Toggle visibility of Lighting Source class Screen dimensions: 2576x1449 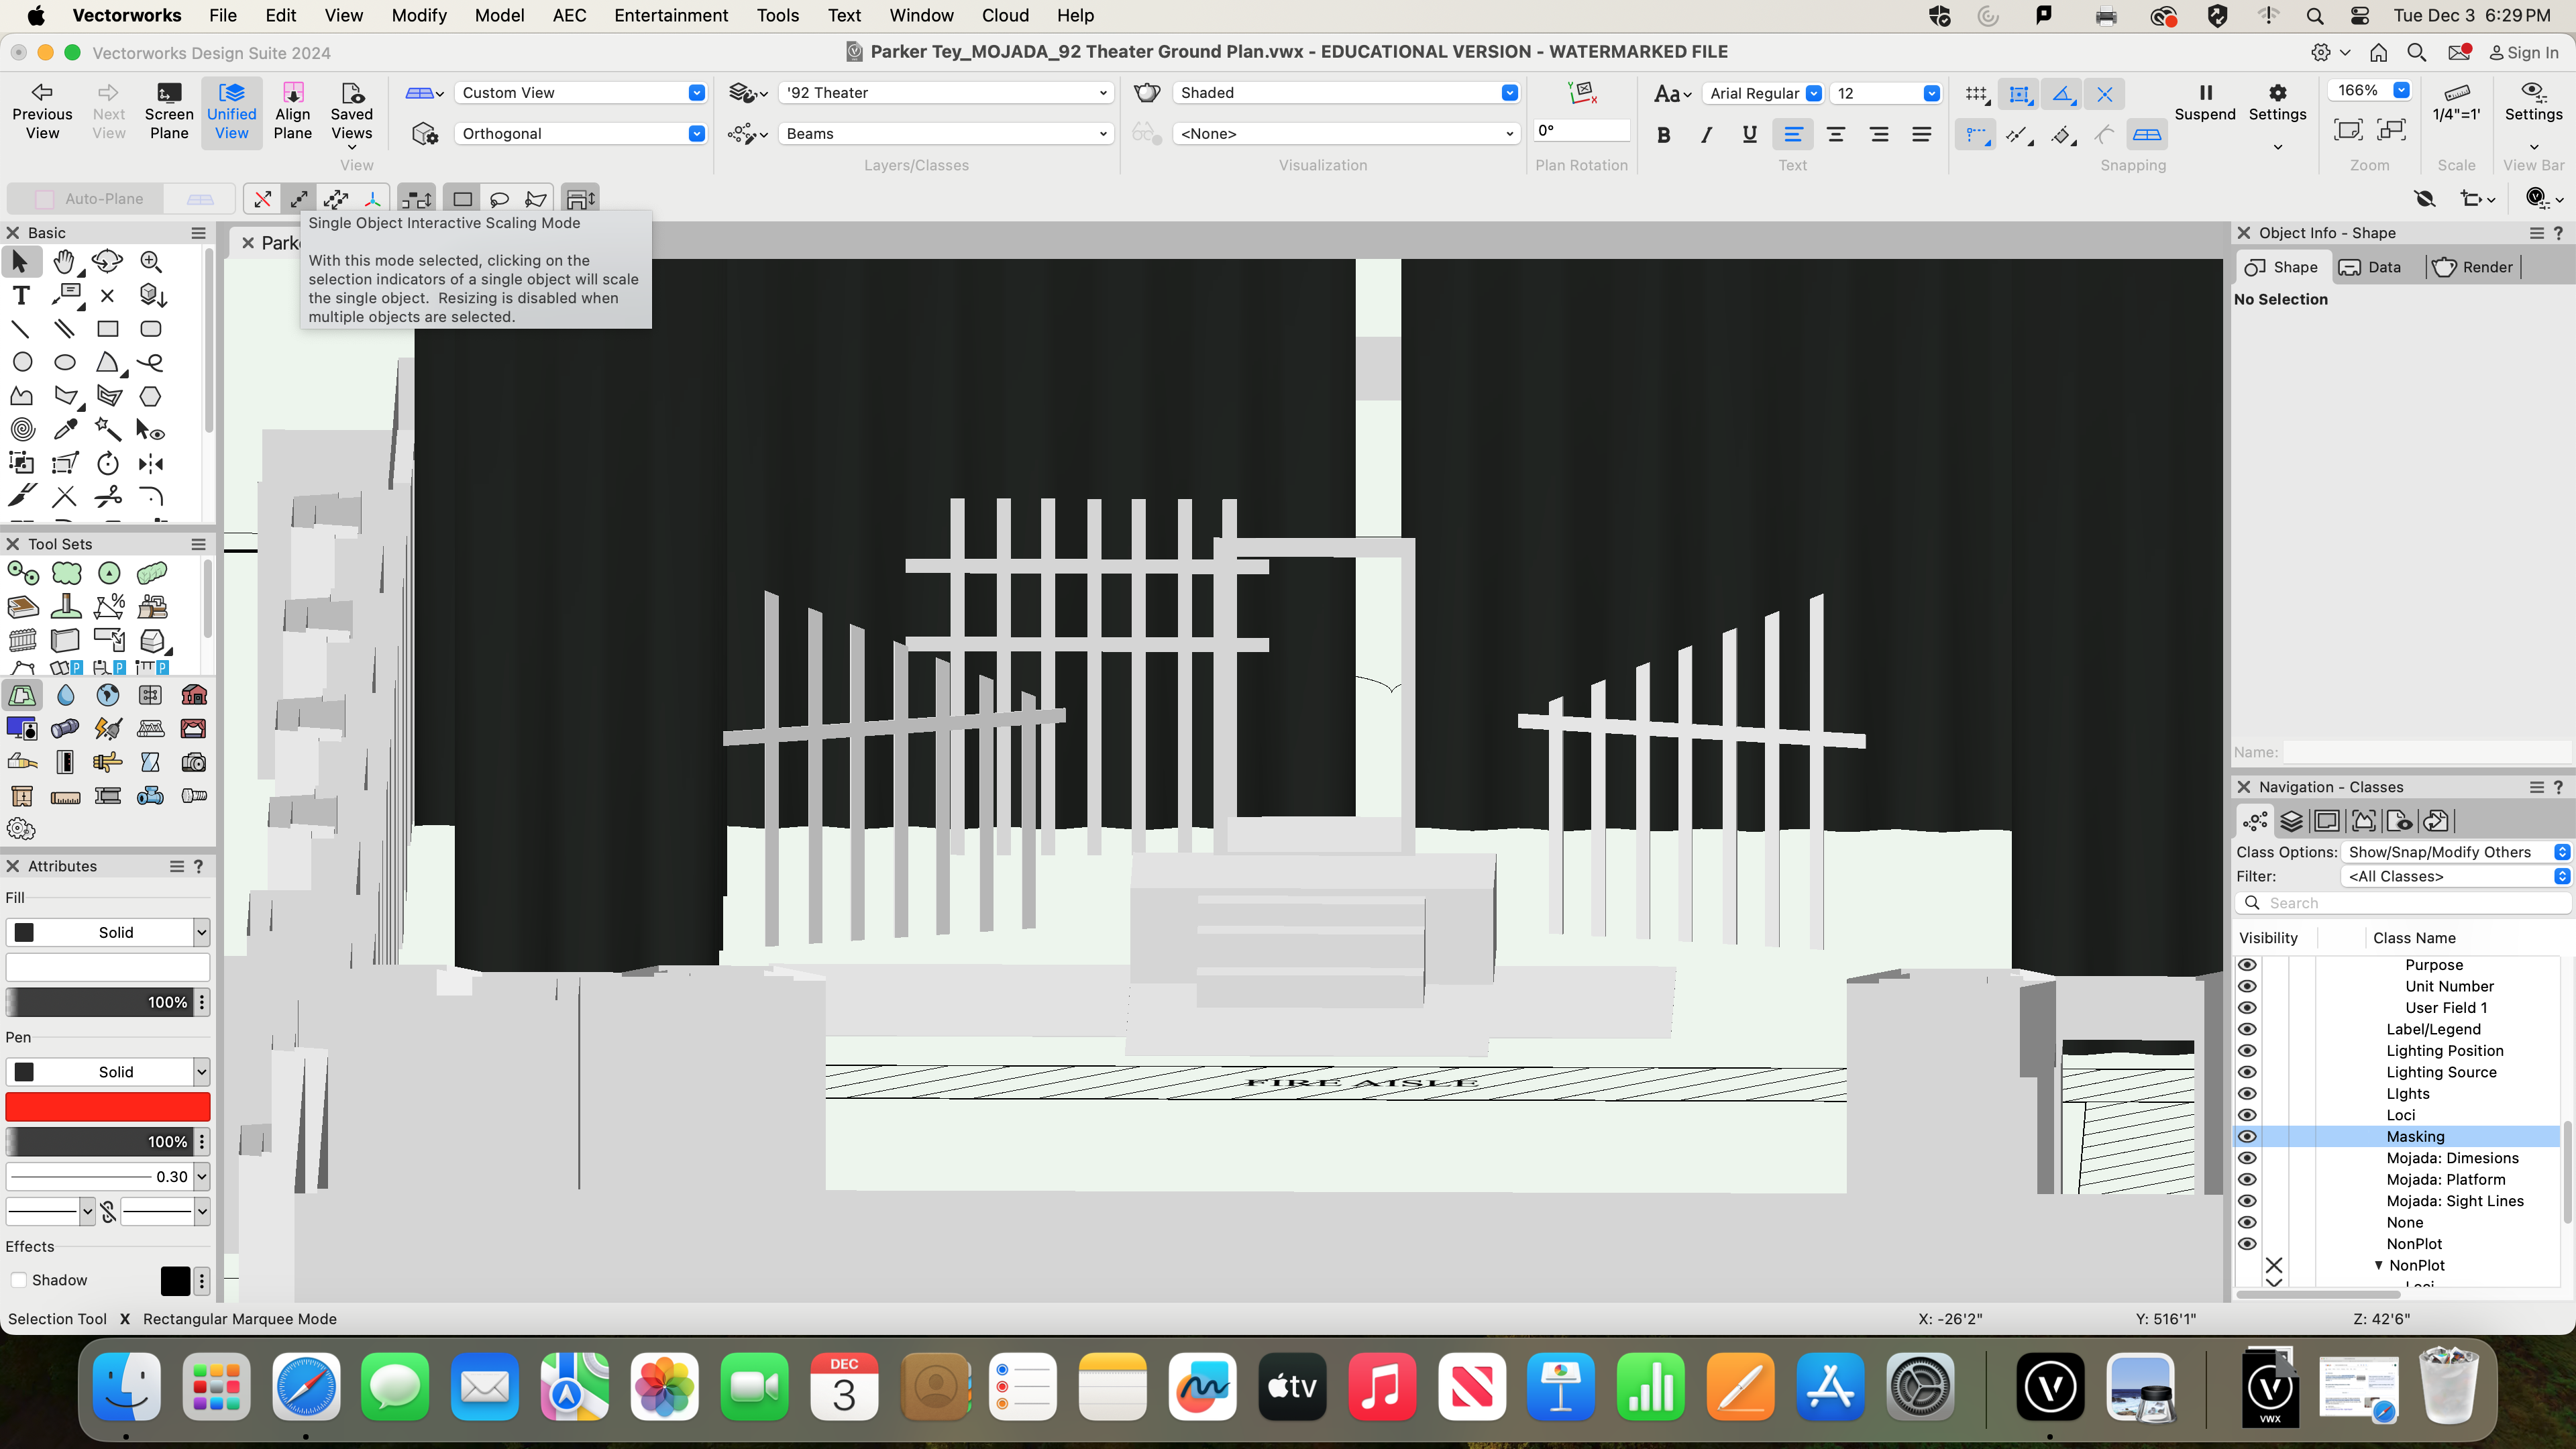pos(2247,1072)
